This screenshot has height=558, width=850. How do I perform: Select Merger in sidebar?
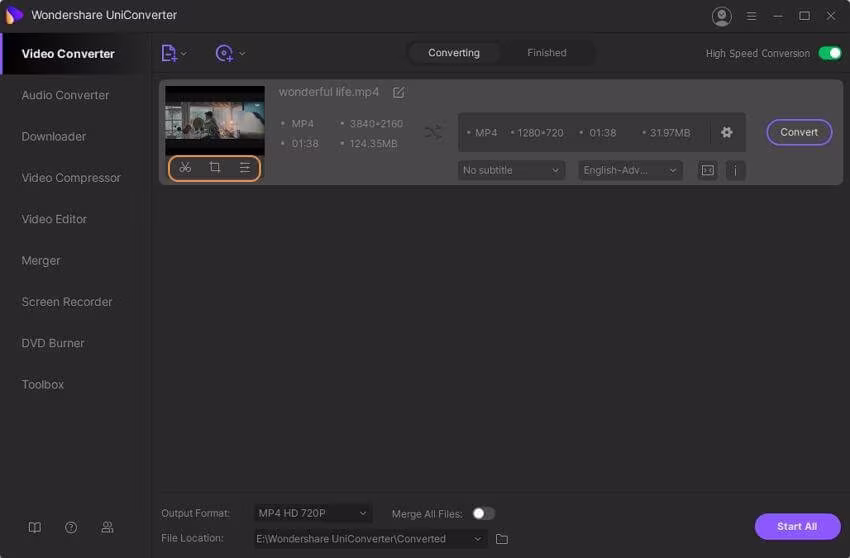(41, 261)
